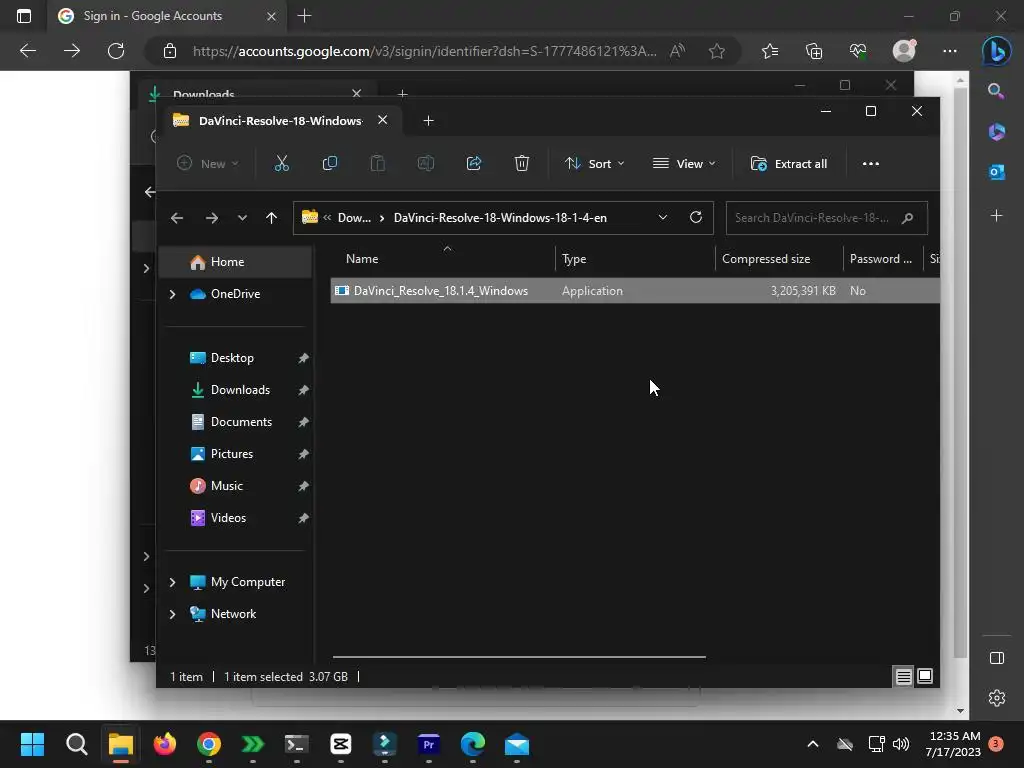Add page to favorites star icon
The height and width of the screenshot is (768, 1024).
[716, 51]
